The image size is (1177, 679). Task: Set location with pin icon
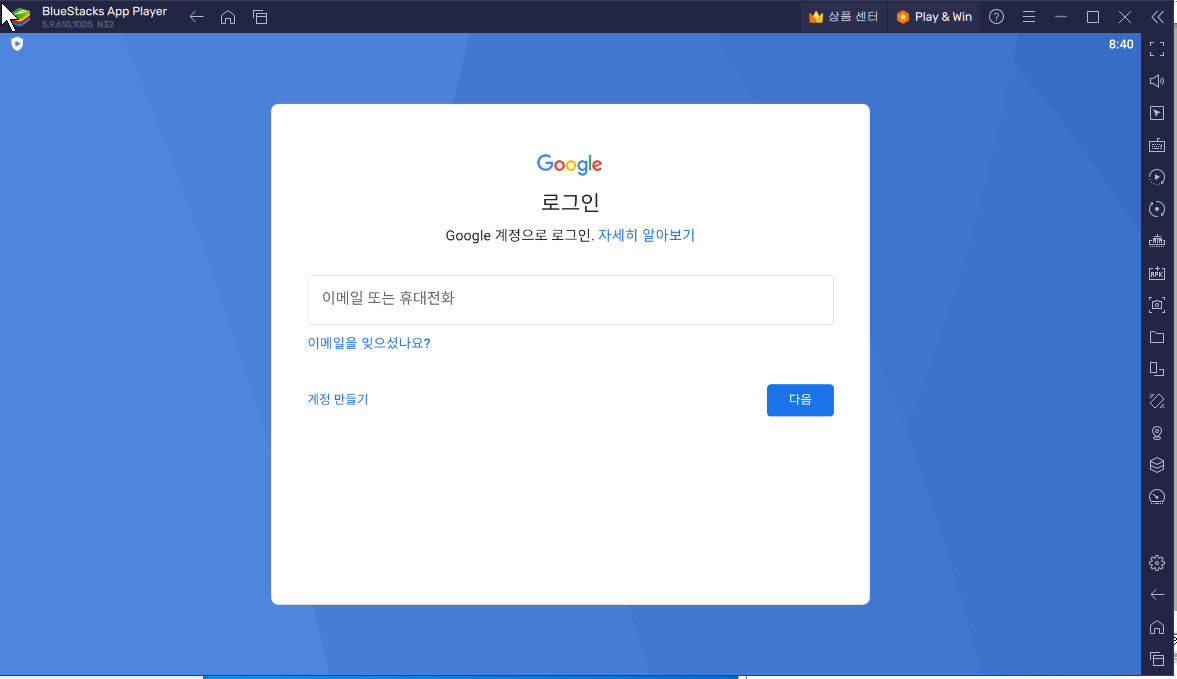1157,433
